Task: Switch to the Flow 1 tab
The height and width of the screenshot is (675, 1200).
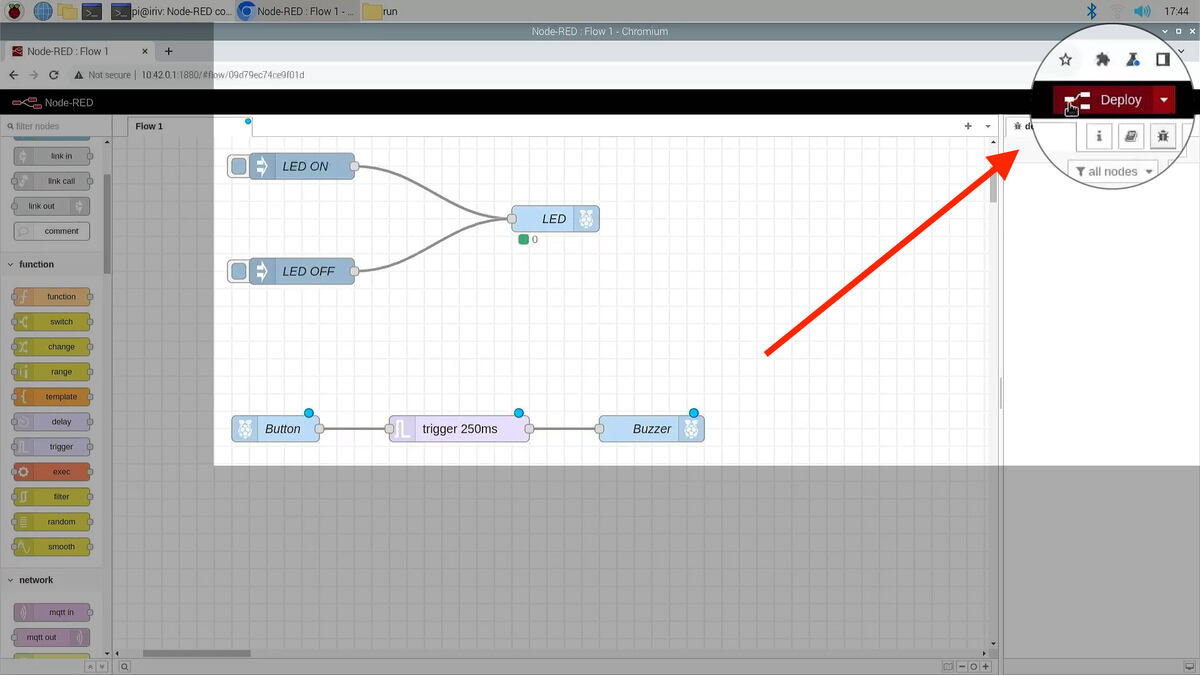Action: coord(149,126)
